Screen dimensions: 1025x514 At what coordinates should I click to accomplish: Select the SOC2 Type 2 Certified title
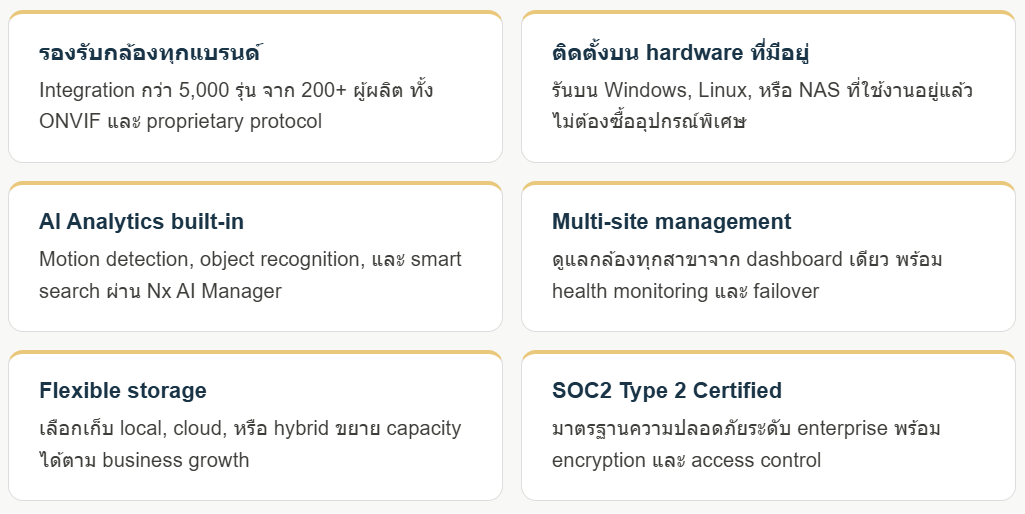pos(667,390)
